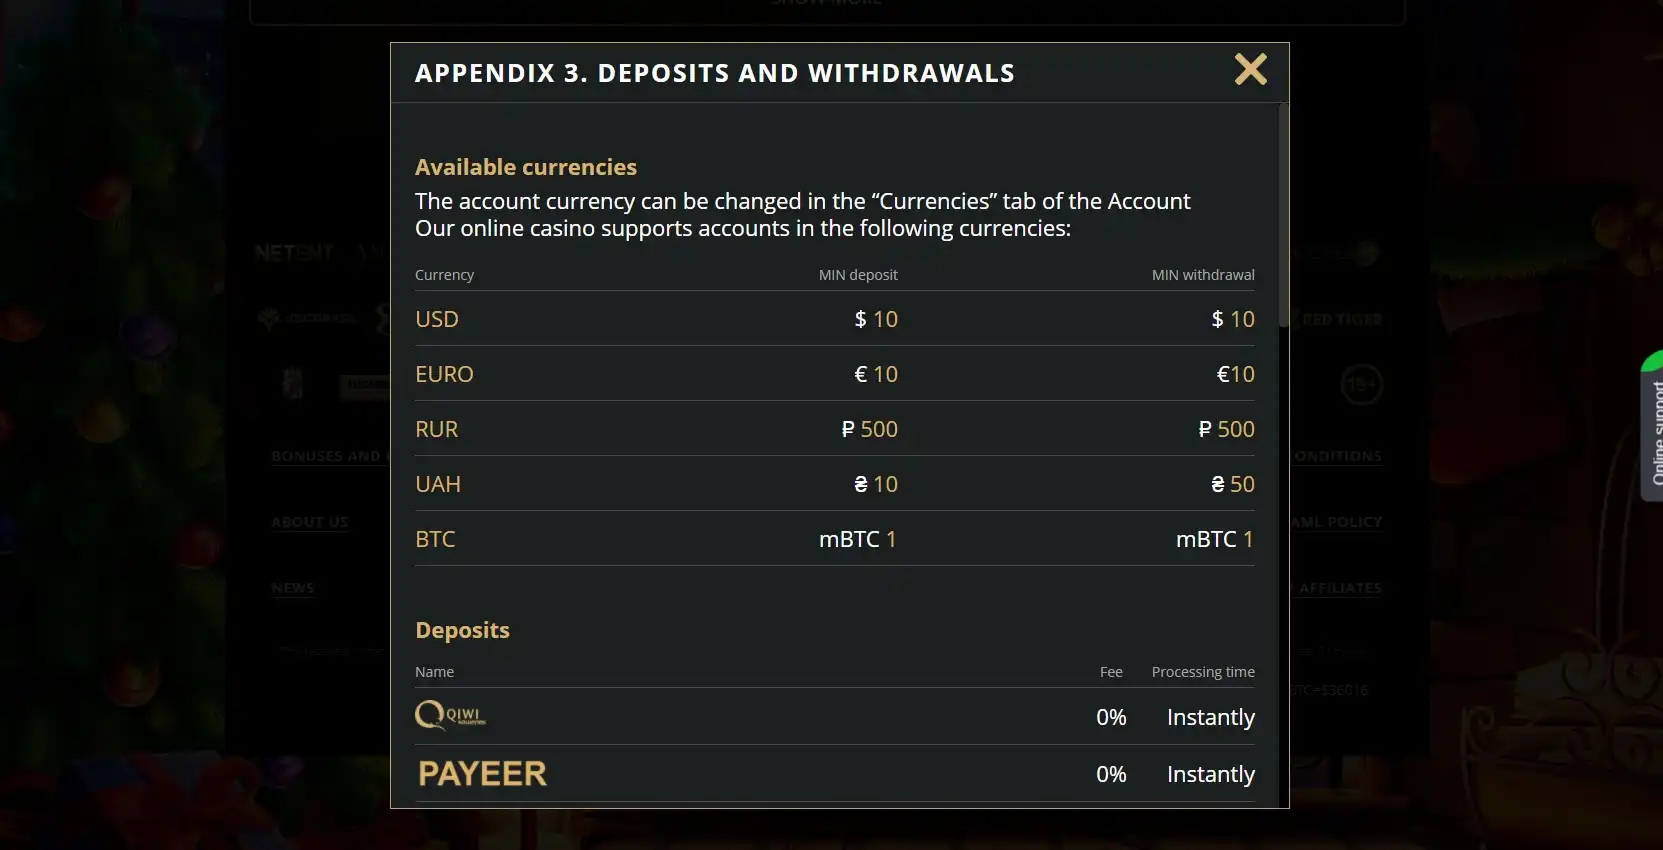Click the BTC currency label
The height and width of the screenshot is (850, 1663).
click(435, 539)
